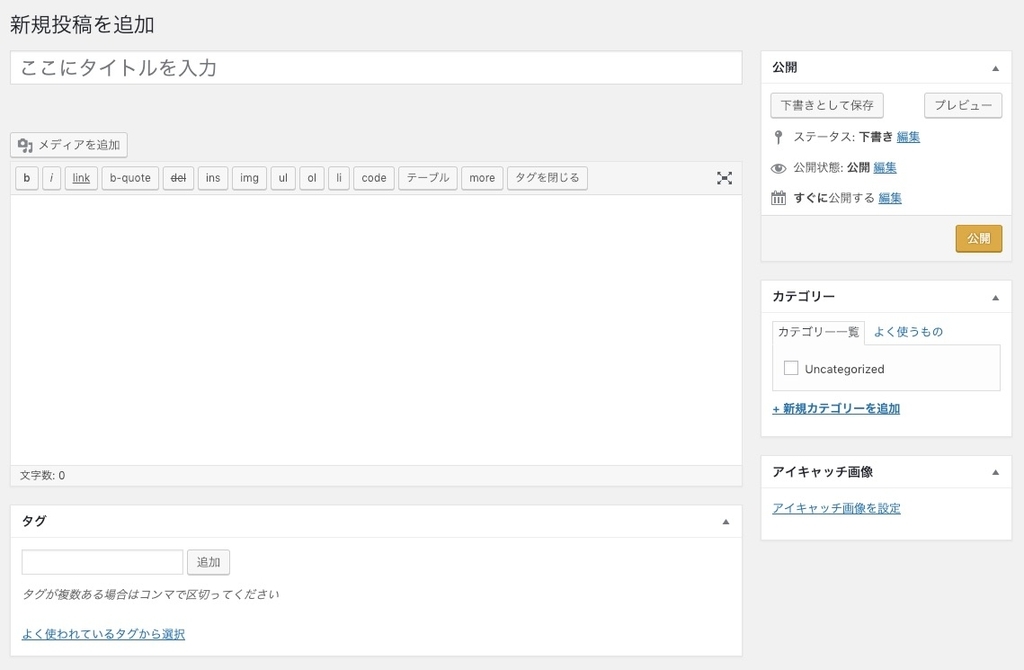Viewport: 1024px width, 670px height.
Task: Click the eye icon beside 公開状態
Action: (x=778, y=168)
